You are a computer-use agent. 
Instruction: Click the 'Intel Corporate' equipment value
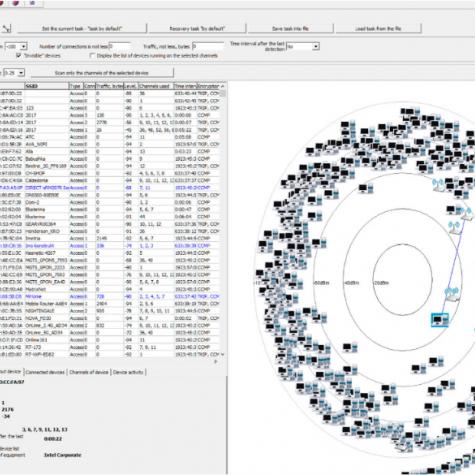pyautogui.click(x=63, y=455)
